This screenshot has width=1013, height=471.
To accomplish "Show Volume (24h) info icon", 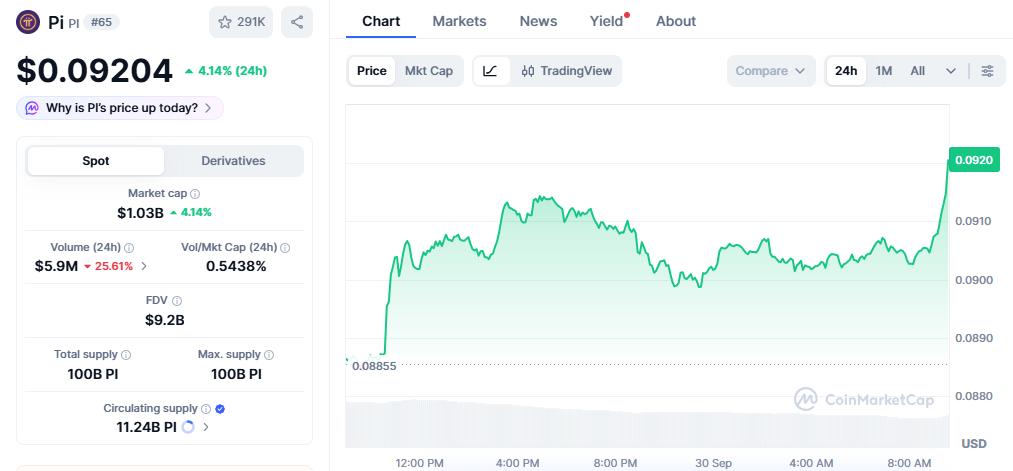I will 129,247.
